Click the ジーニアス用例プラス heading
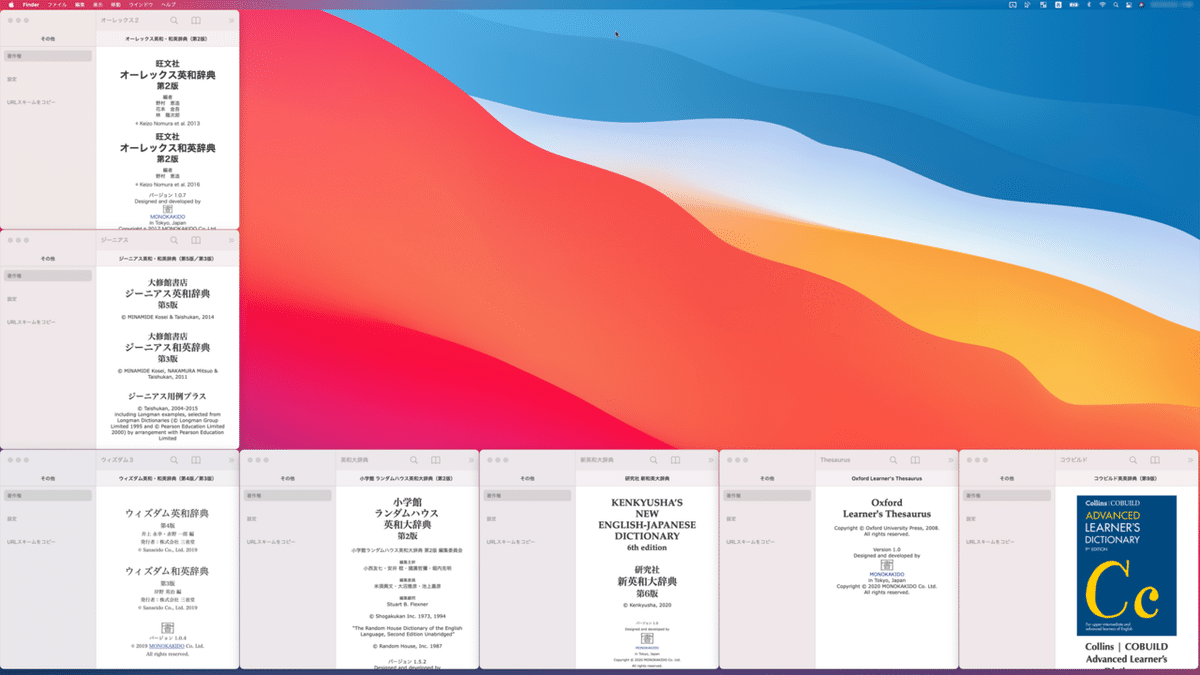 (x=167, y=396)
